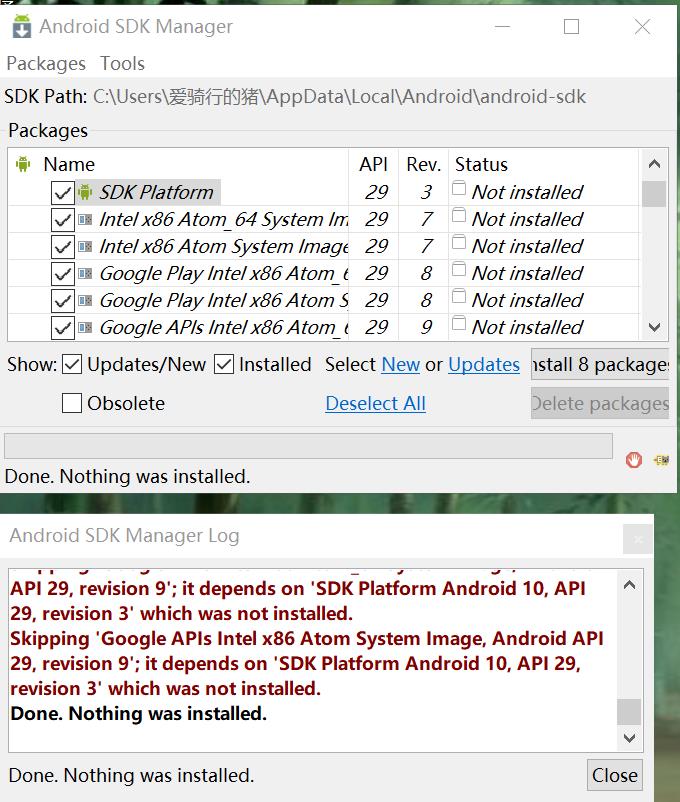This screenshot has width=680, height=802.
Task: Click 'Not installed' status for SDK Platform
Action: (x=527, y=192)
